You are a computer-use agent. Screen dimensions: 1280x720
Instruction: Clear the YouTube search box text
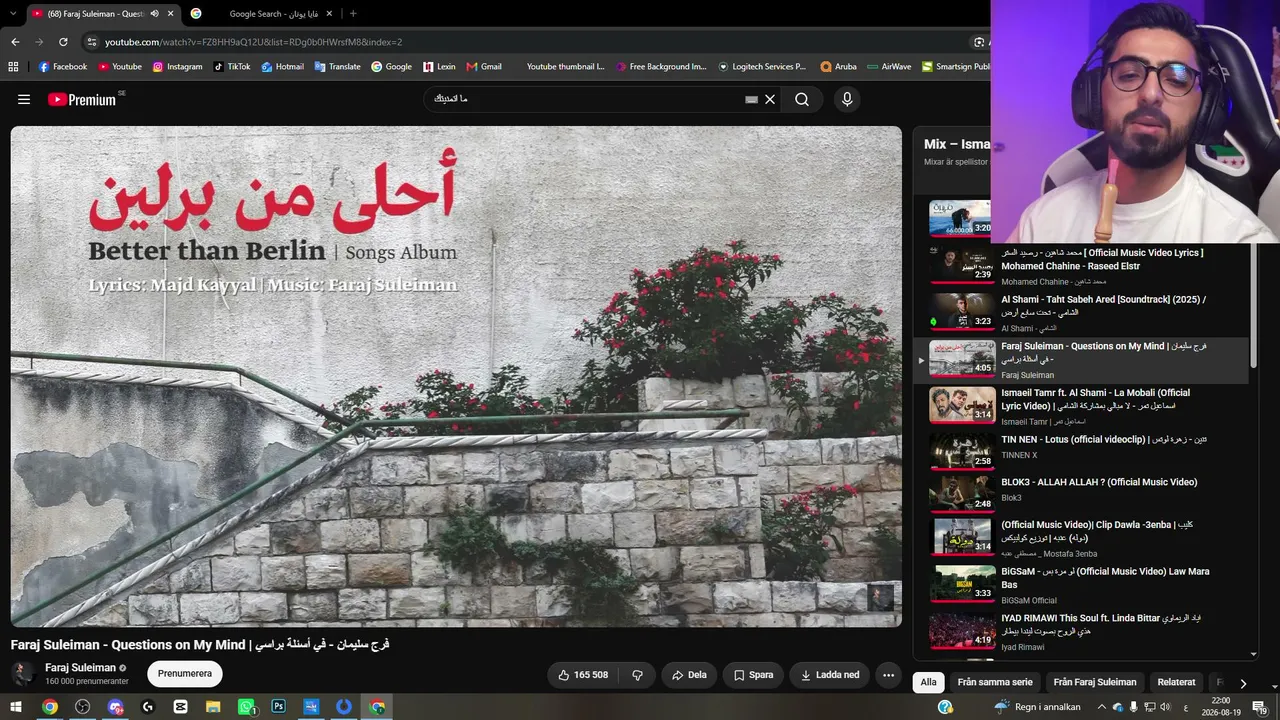[770, 99]
